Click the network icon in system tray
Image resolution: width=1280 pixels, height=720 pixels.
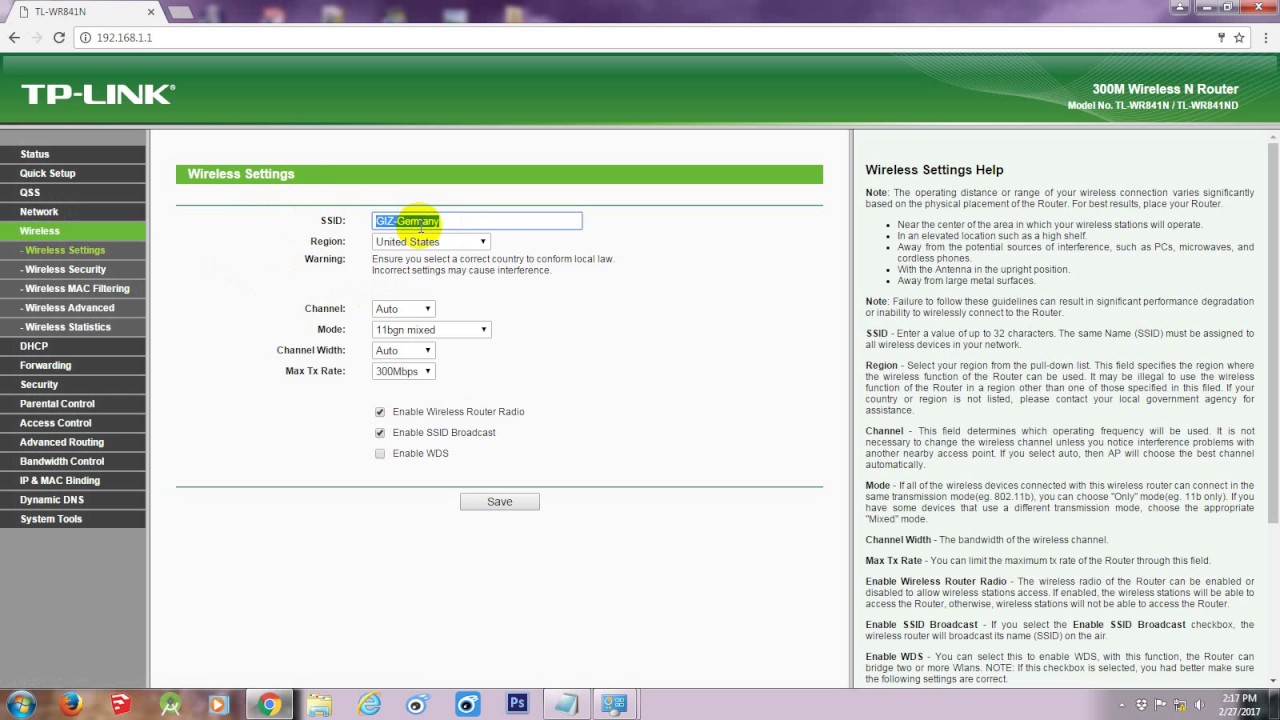(1181, 704)
